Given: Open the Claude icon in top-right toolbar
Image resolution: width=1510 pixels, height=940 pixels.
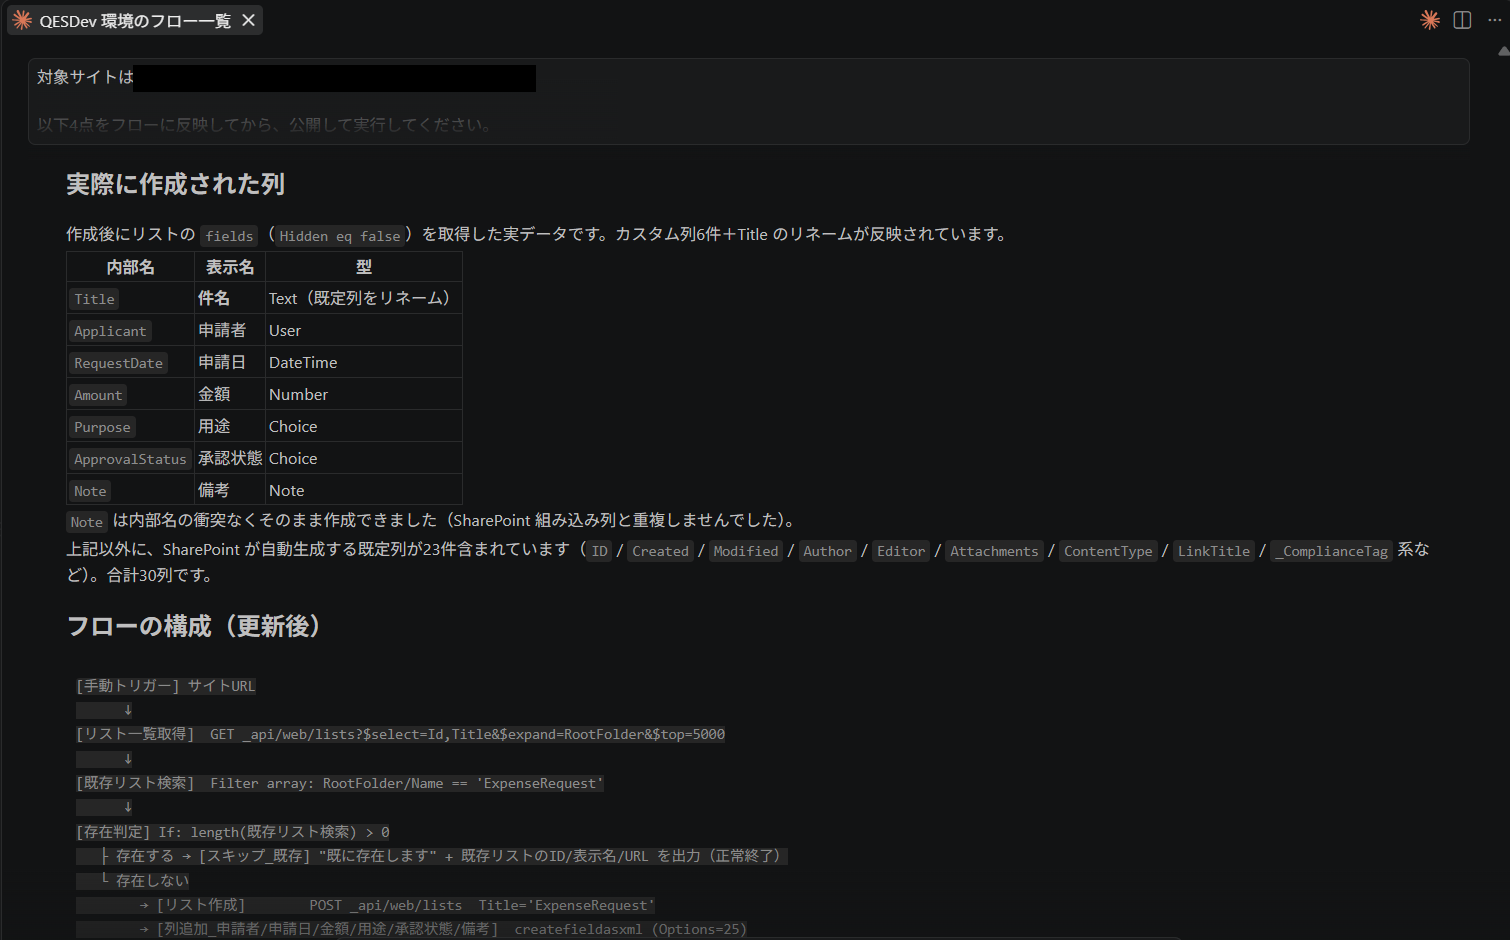Looking at the screenshot, I should tap(1430, 20).
